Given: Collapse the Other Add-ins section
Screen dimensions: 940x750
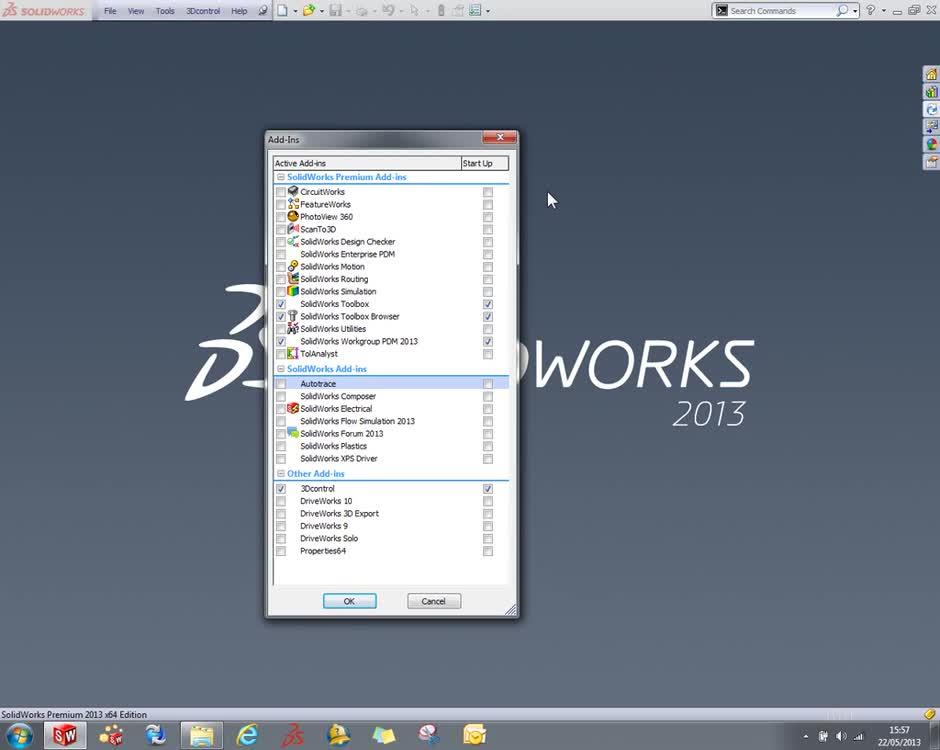Looking at the screenshot, I should point(280,473).
